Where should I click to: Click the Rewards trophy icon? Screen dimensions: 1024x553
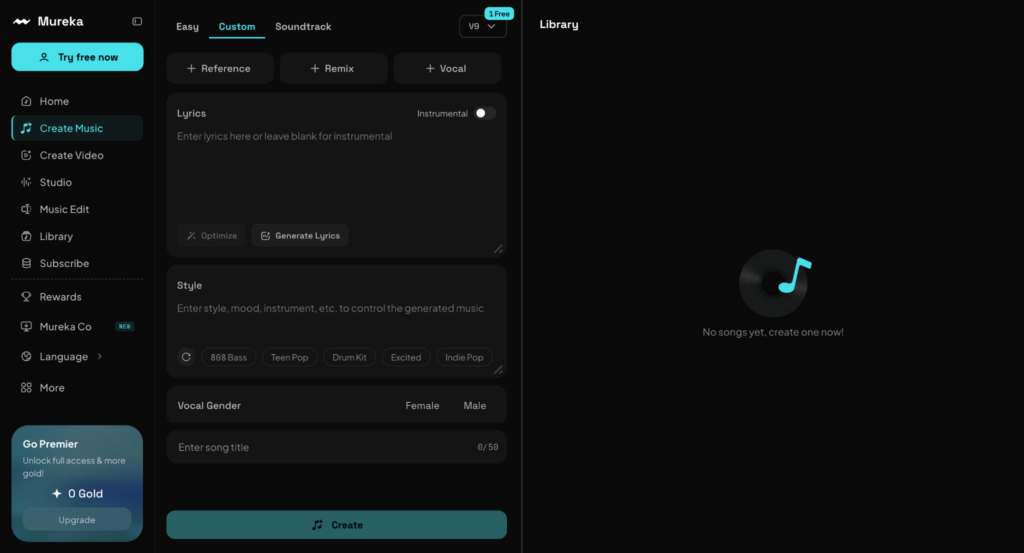tap(26, 296)
